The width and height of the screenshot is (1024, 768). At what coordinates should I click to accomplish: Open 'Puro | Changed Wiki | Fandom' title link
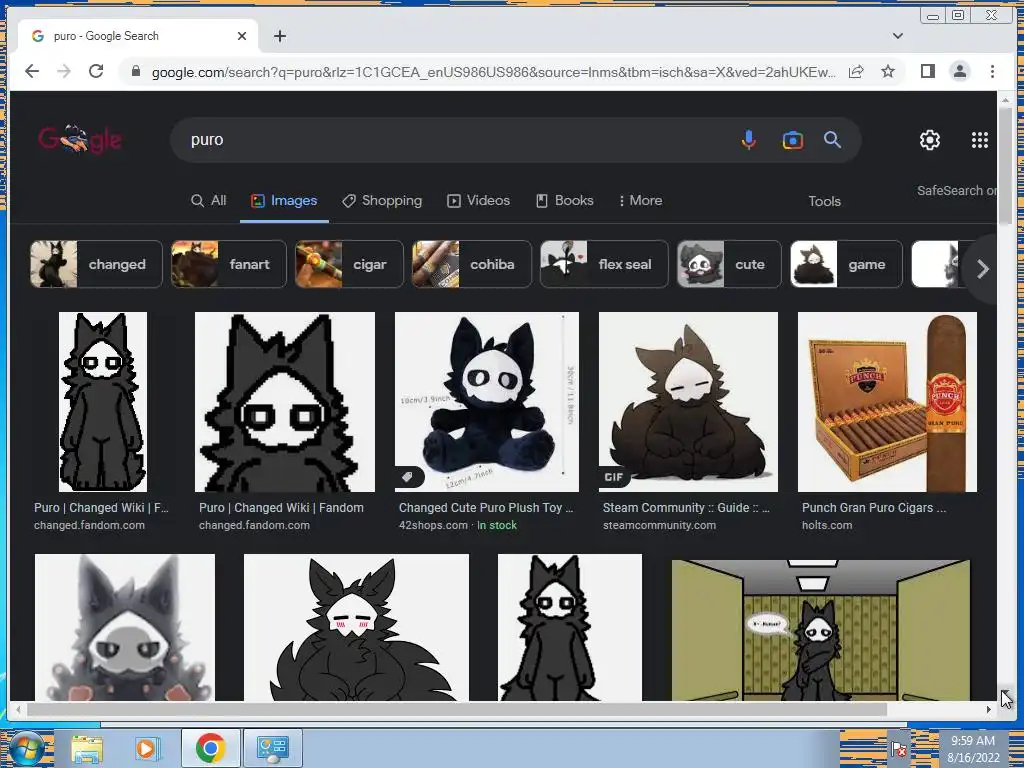click(281, 507)
